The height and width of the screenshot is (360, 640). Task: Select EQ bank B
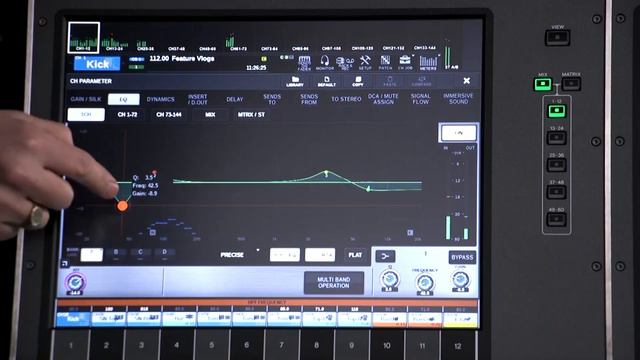pyautogui.click(x=116, y=252)
